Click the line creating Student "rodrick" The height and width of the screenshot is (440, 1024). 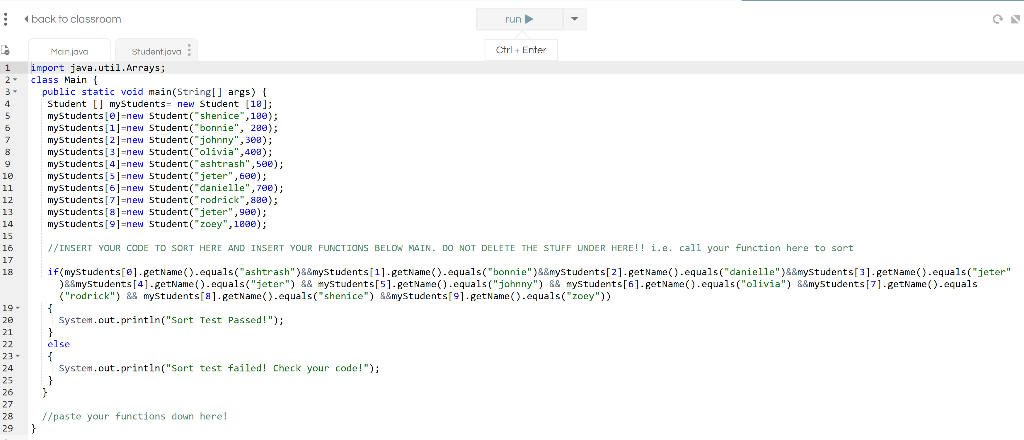(163, 200)
